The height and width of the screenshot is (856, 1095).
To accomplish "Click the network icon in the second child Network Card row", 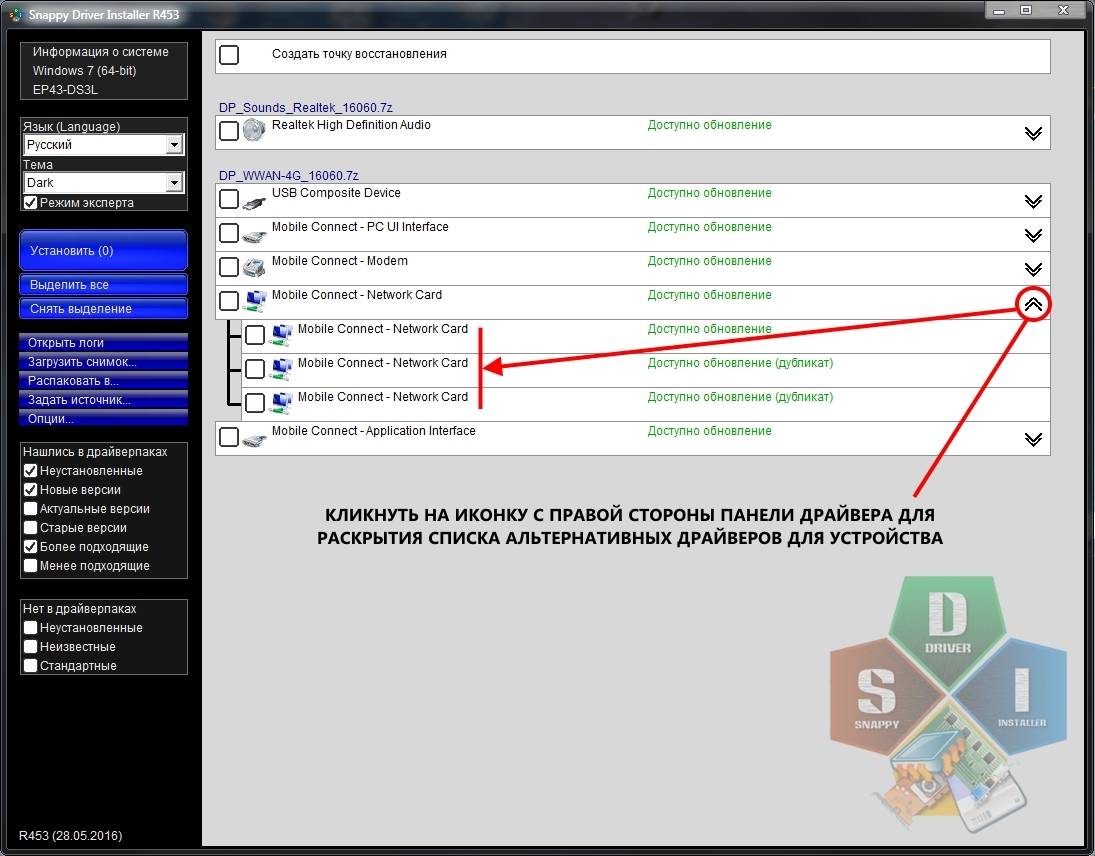I will pyautogui.click(x=281, y=369).
